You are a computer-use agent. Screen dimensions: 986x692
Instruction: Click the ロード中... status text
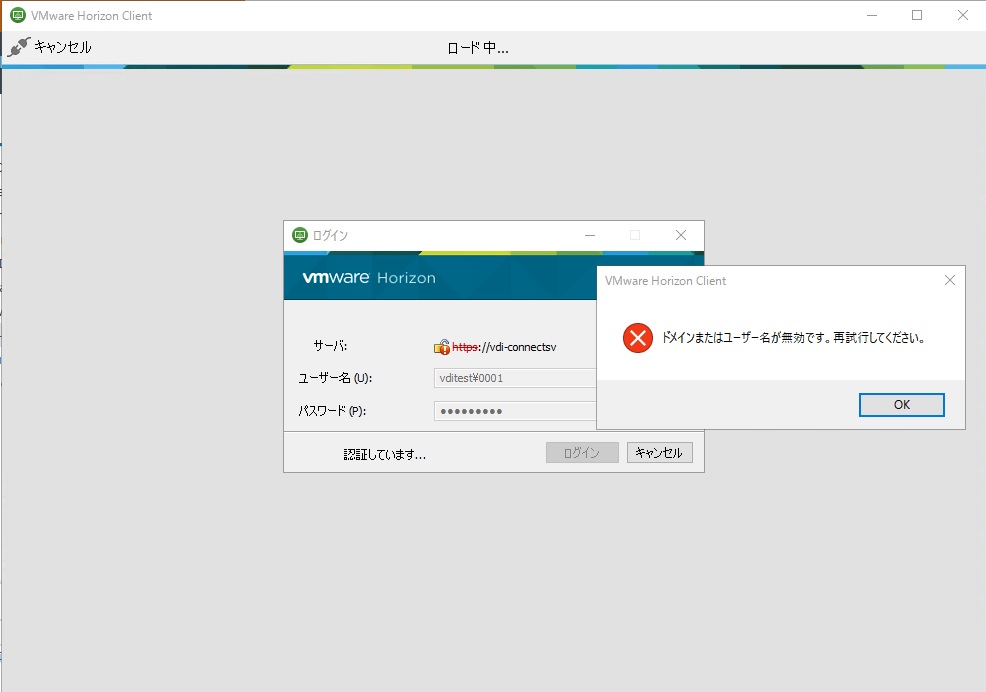[x=478, y=48]
